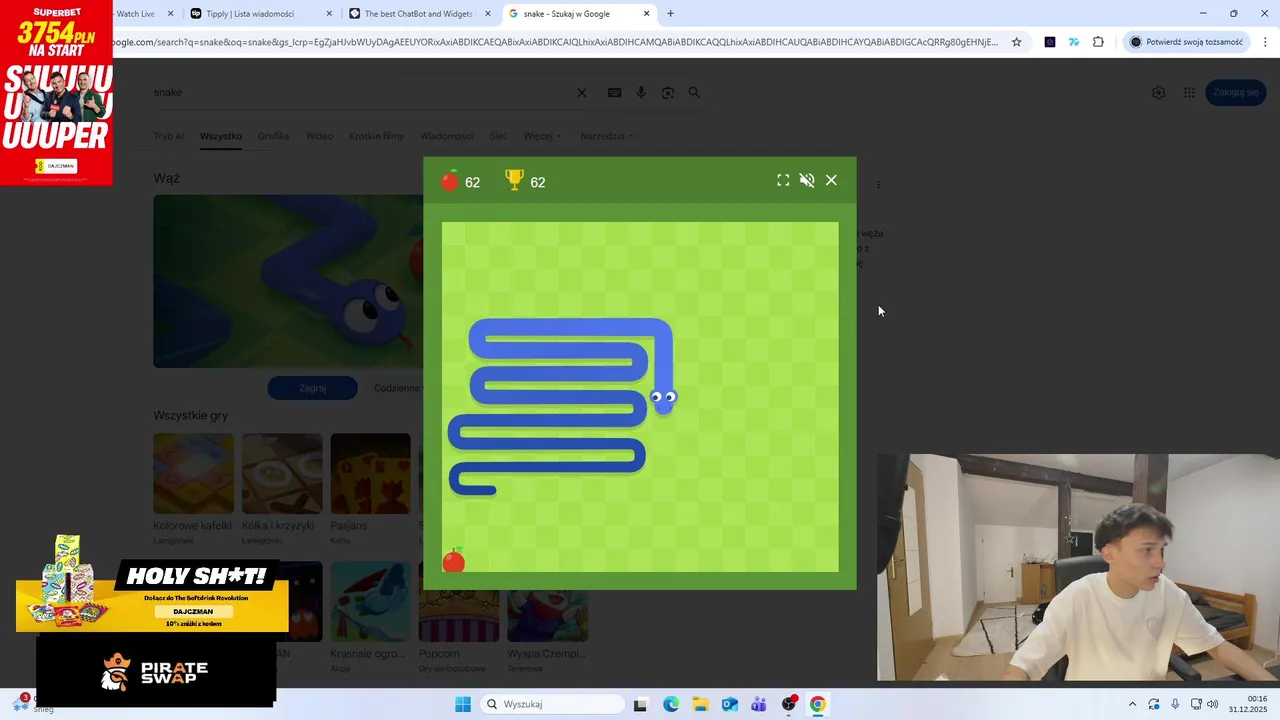
Task: Search by image with the Lens icon
Action: [x=667, y=92]
